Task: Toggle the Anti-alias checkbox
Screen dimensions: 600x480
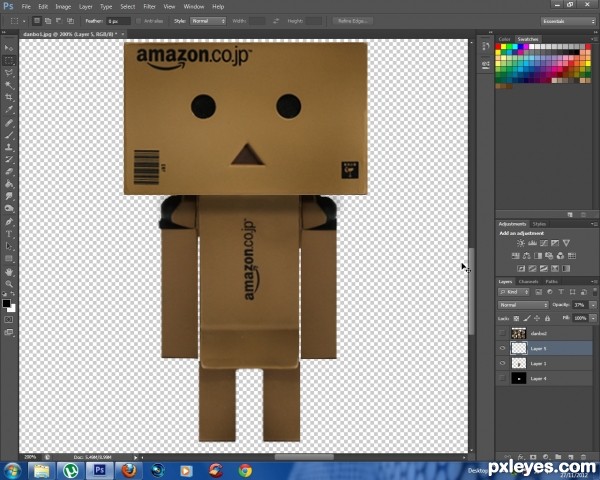Action: point(139,21)
